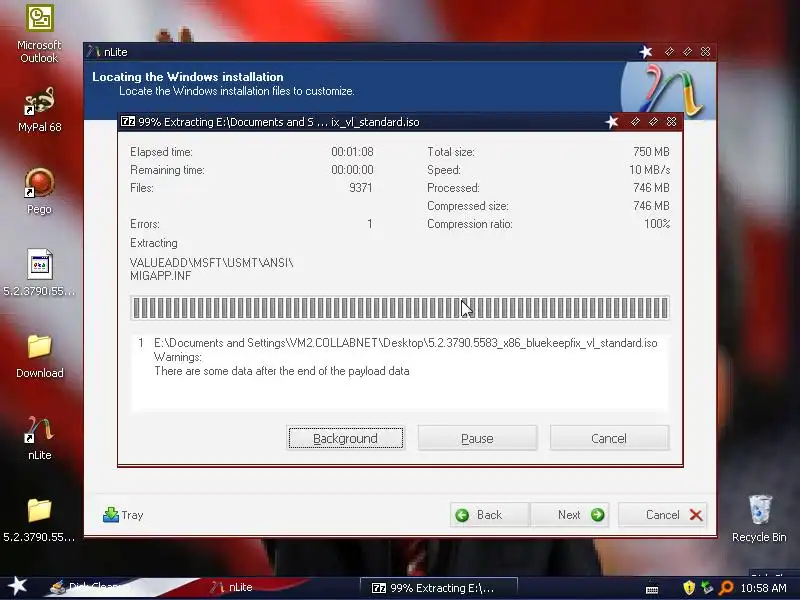Pause the 7-Zip extraction
The image size is (800, 600).
coord(477,438)
